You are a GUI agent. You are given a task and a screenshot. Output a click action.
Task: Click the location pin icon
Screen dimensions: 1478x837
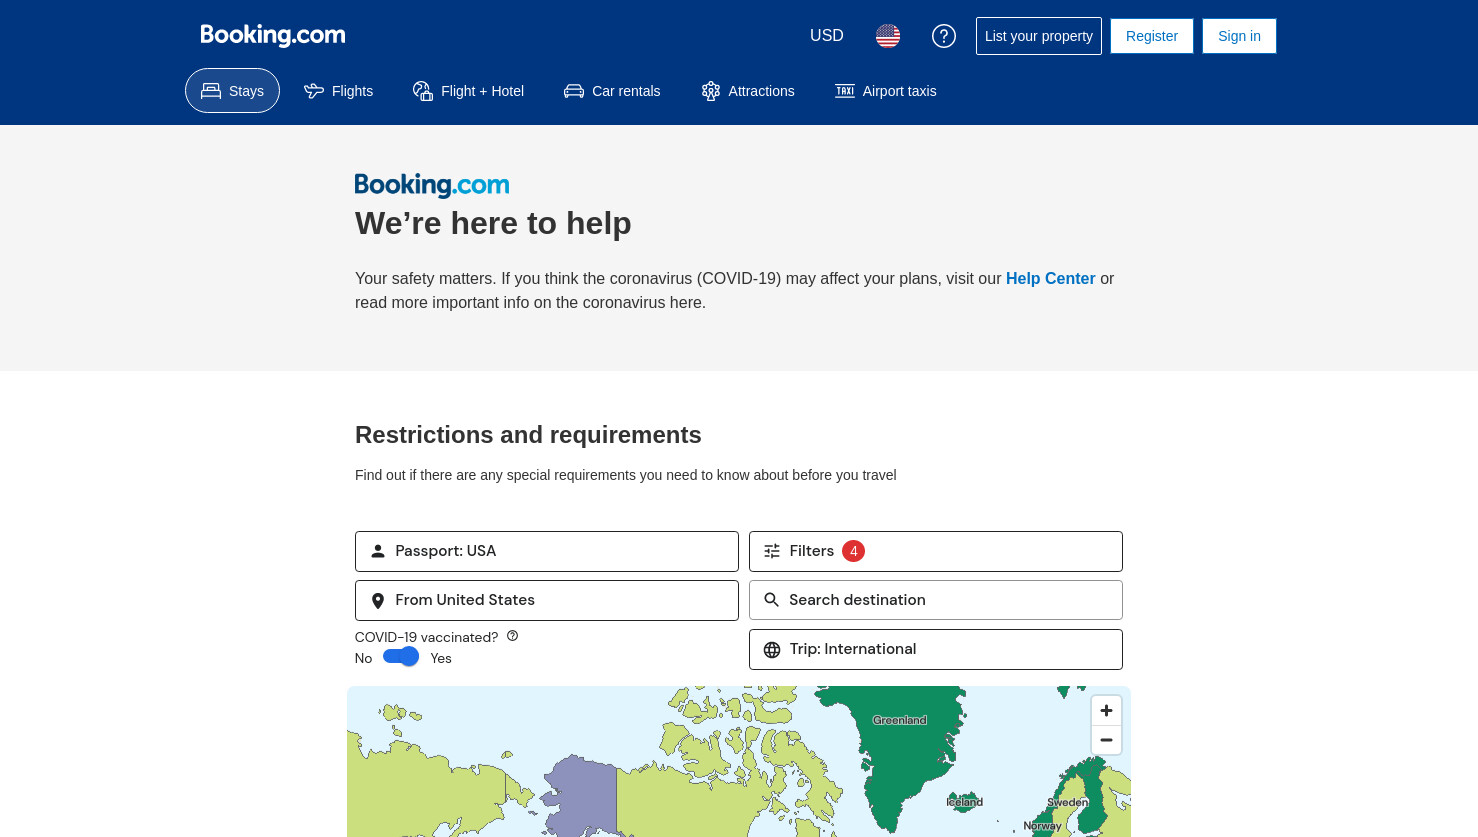pyautogui.click(x=378, y=601)
